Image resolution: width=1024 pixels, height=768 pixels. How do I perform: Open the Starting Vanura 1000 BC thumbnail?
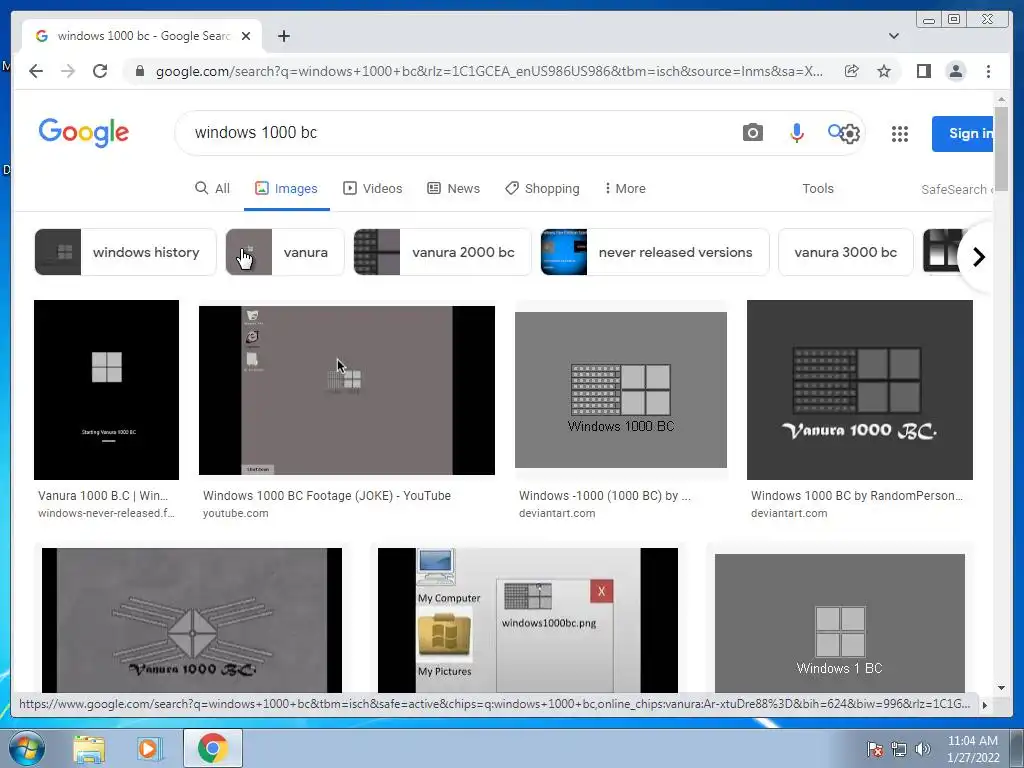coord(106,390)
